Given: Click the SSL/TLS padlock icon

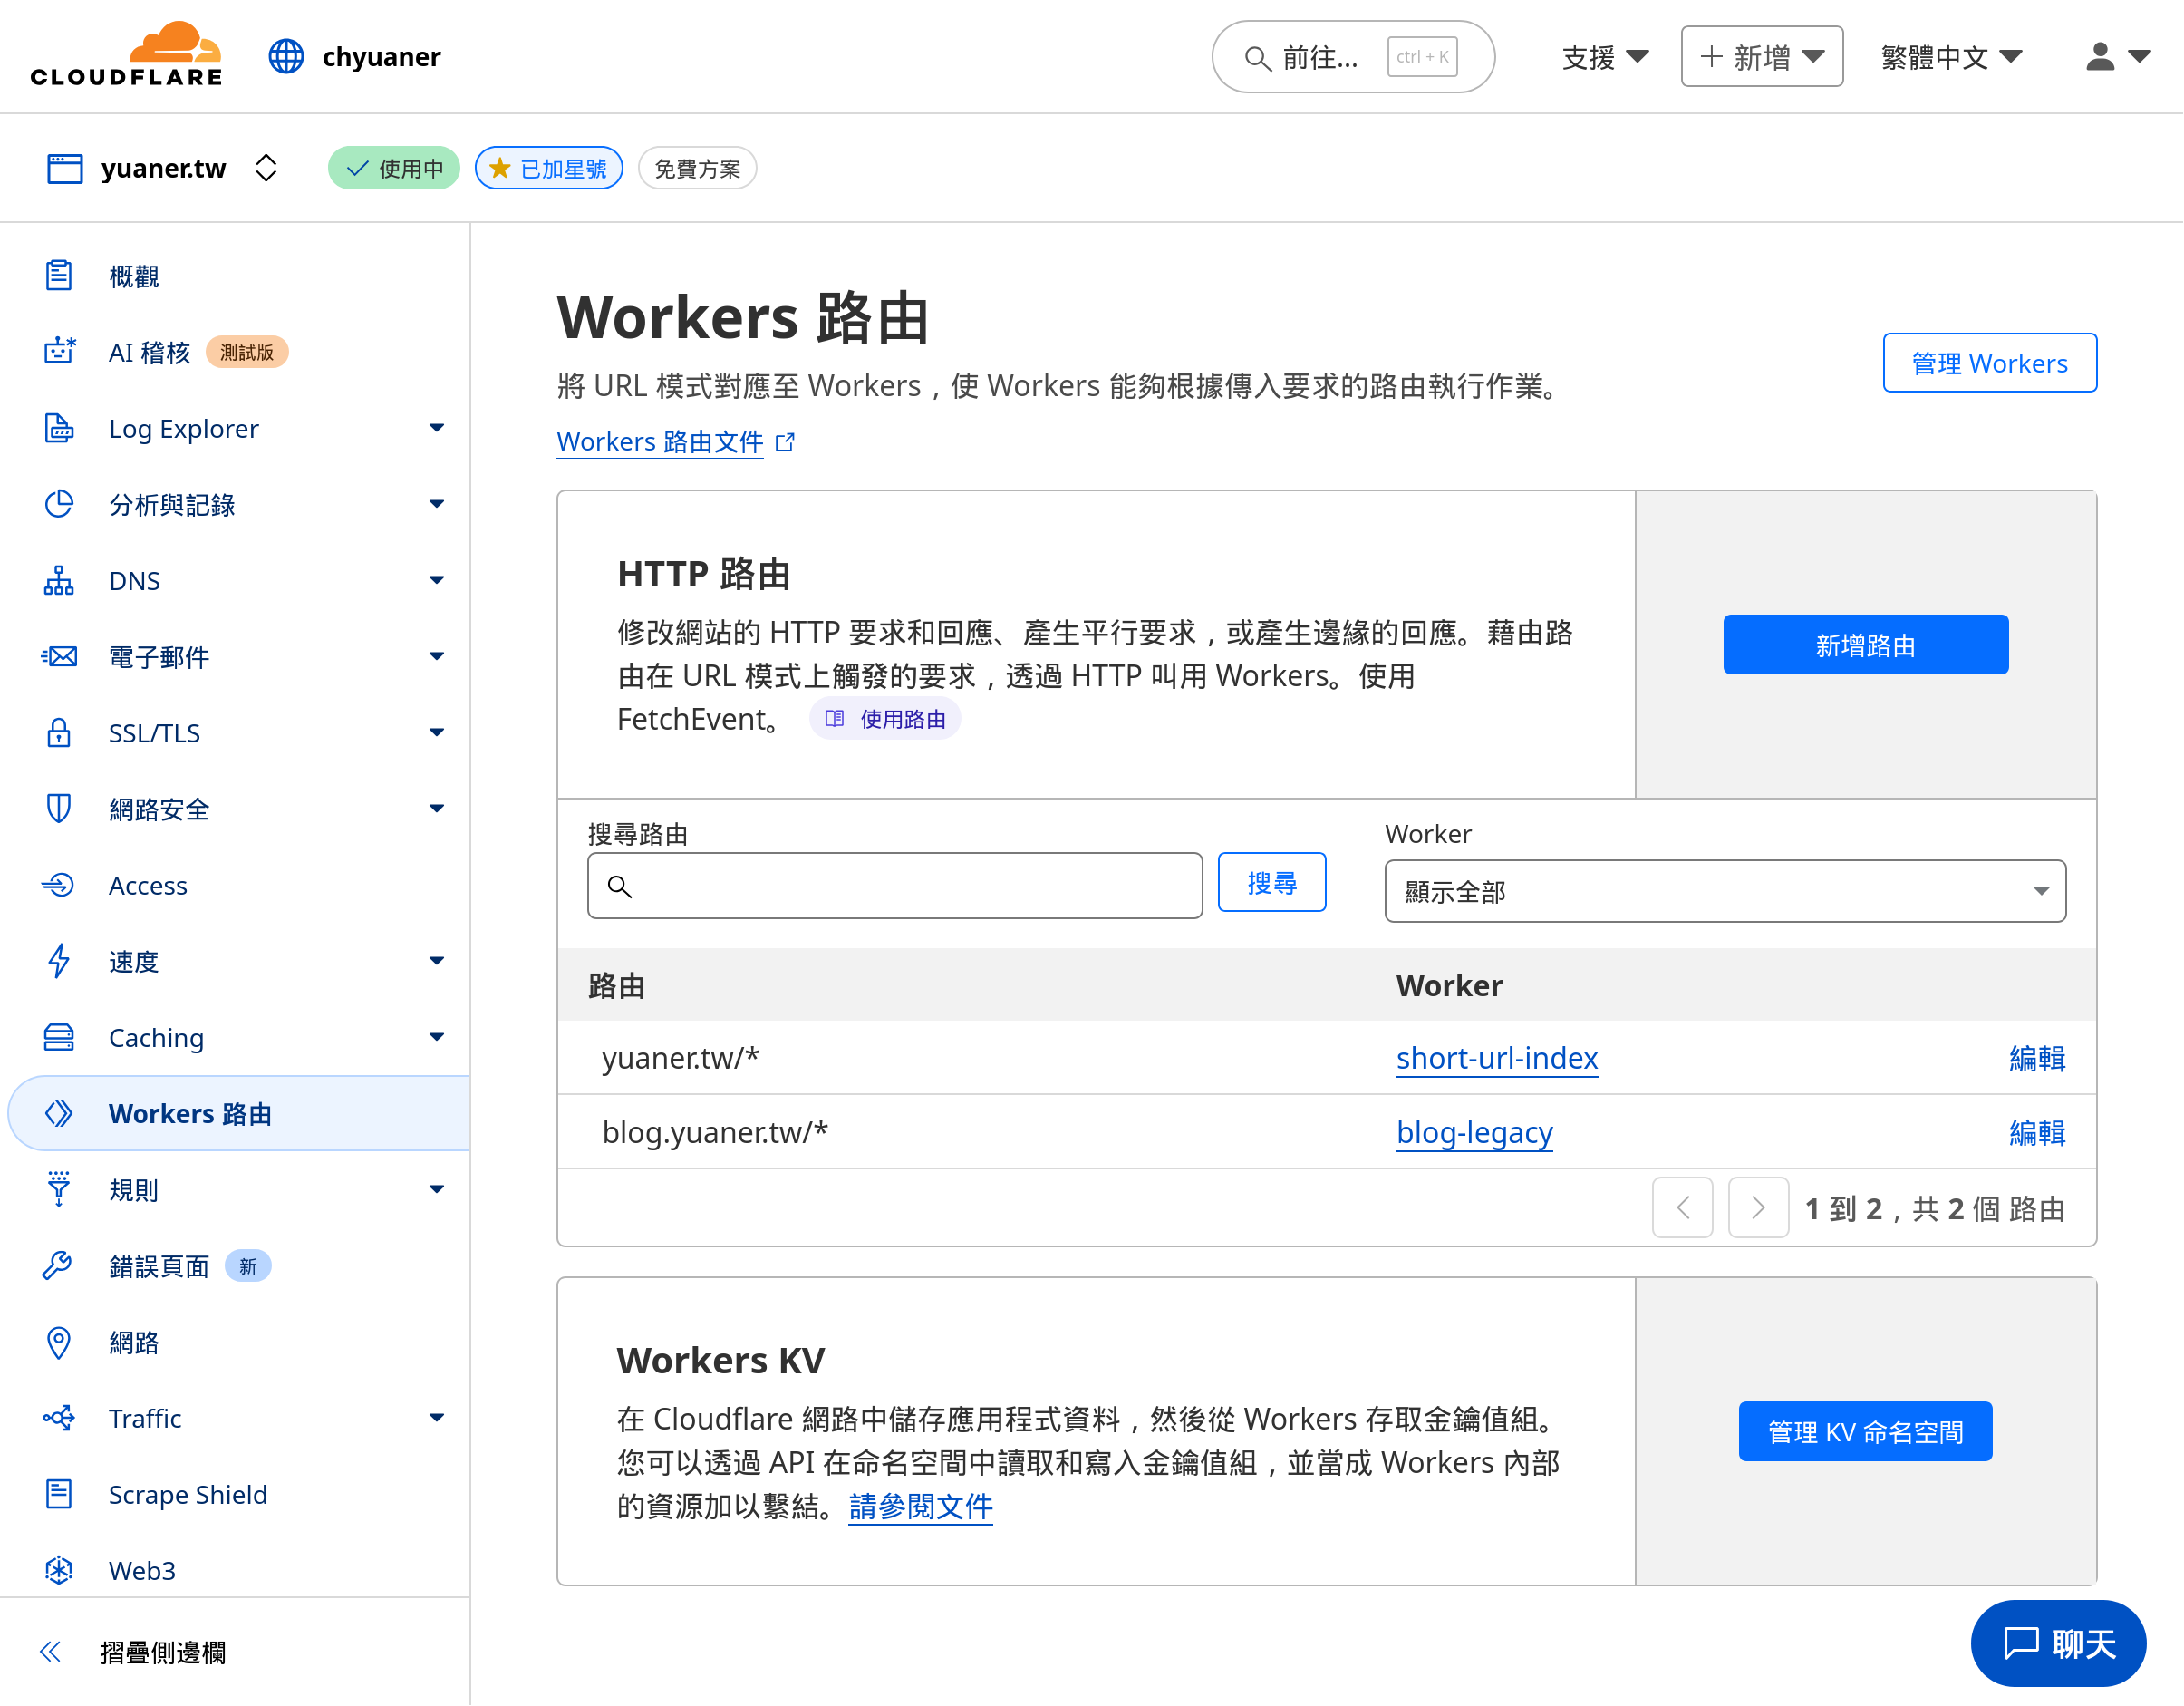Looking at the screenshot, I should pos(59,732).
